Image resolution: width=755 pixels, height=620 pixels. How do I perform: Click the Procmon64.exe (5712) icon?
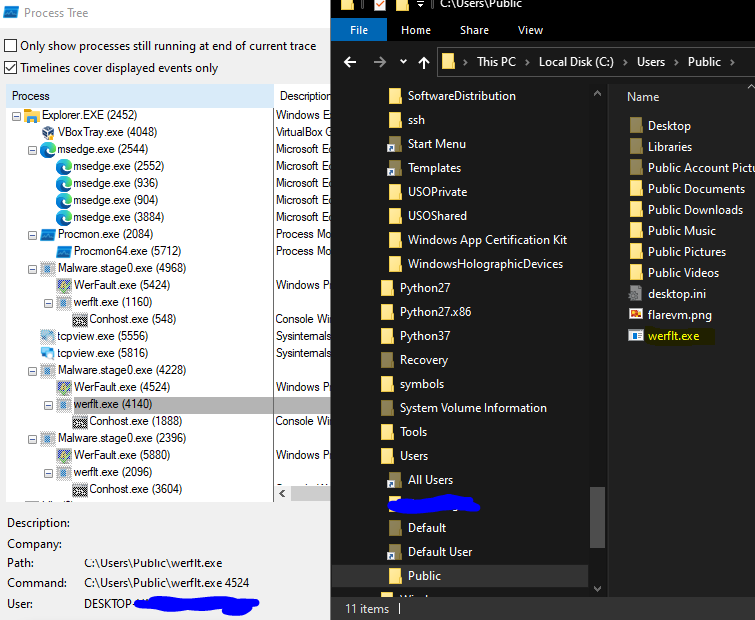coord(64,252)
